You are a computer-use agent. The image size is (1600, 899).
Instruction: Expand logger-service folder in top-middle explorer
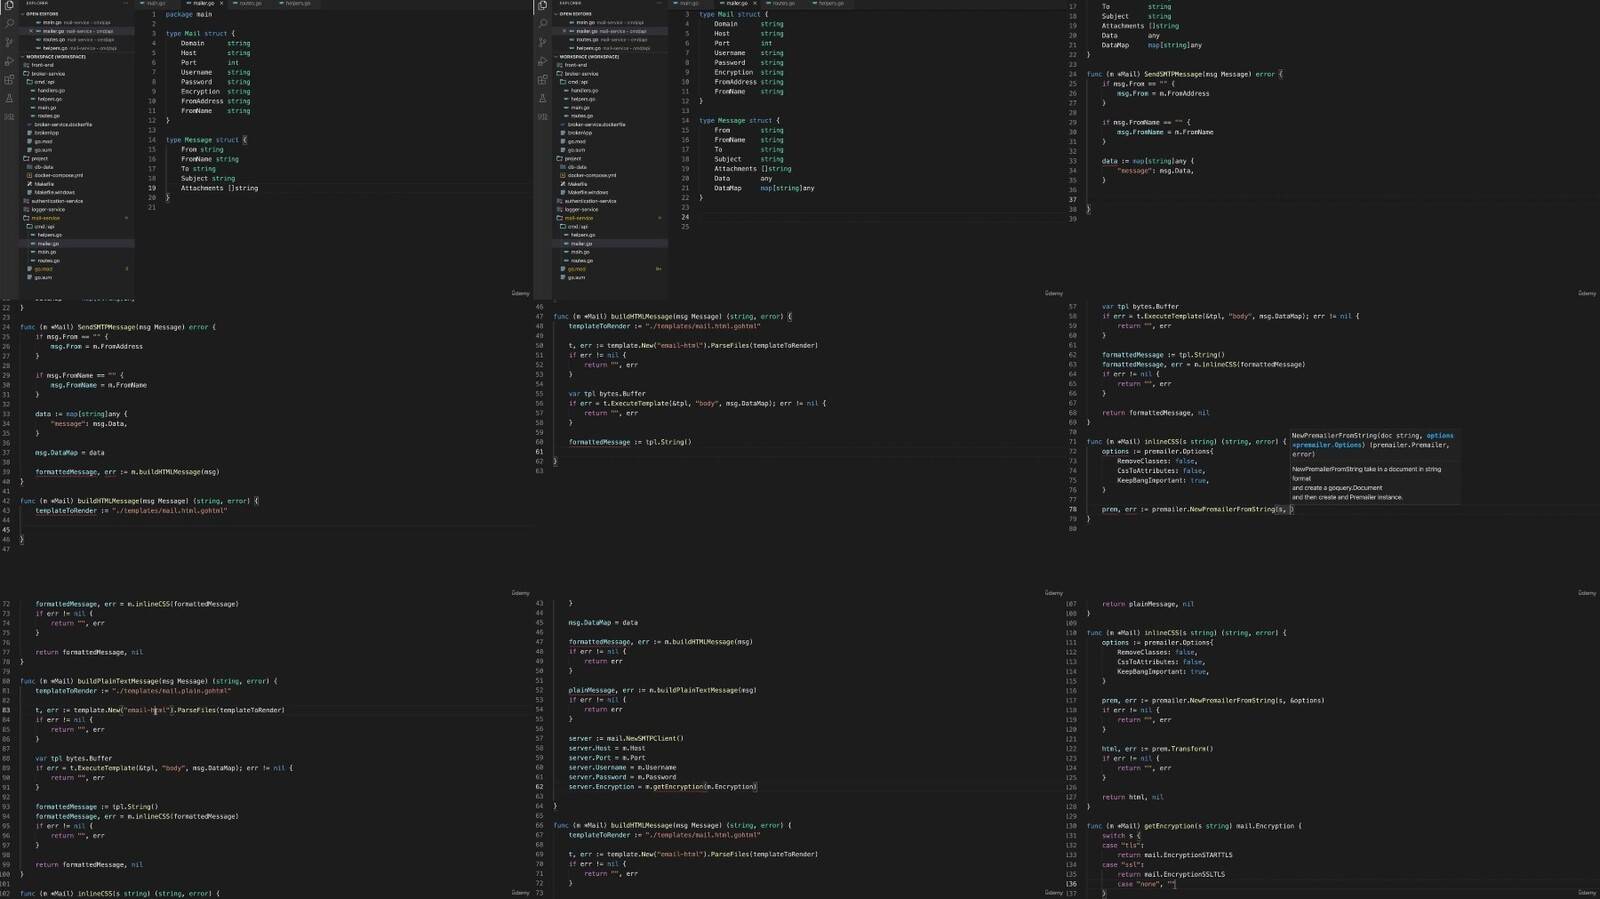[581, 209]
